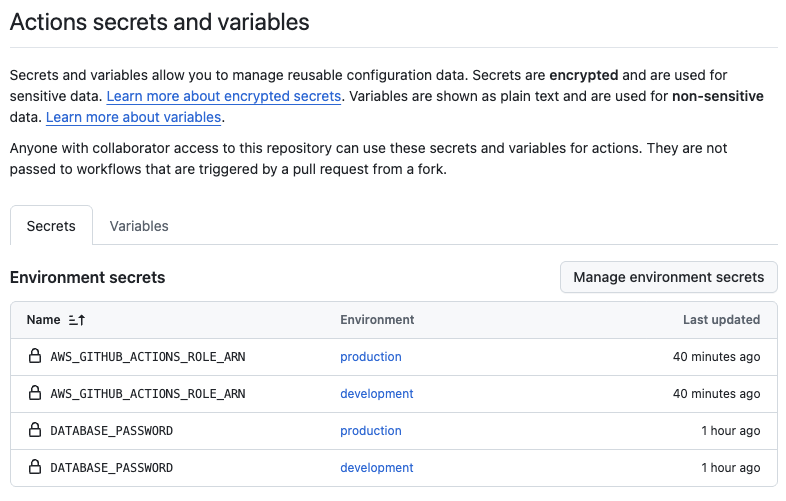
Task: Follow Learn more about variables link
Action: tap(133, 117)
